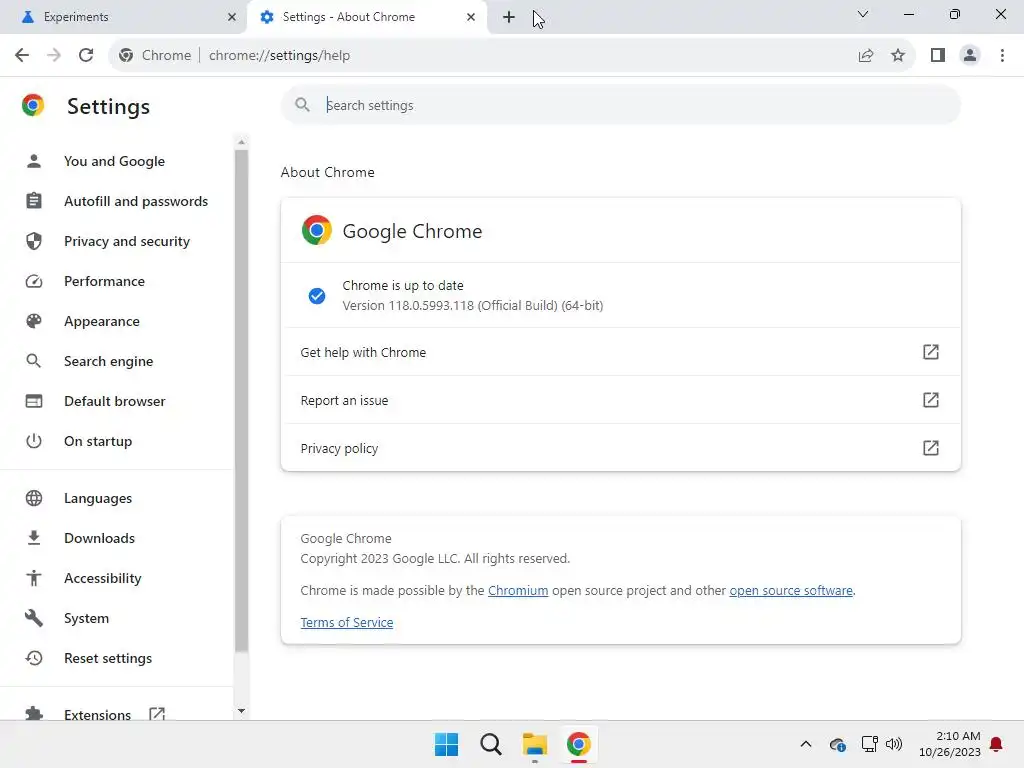Click the palette icon beside Appearance
This screenshot has width=1024, height=768.
click(x=34, y=321)
